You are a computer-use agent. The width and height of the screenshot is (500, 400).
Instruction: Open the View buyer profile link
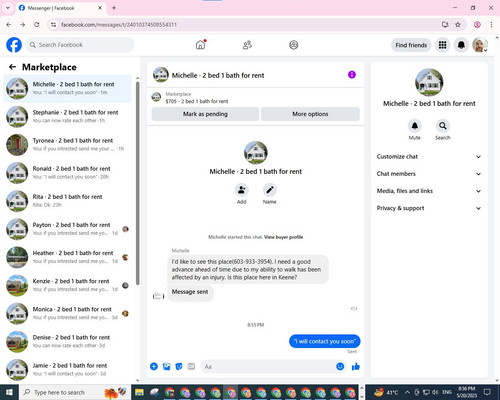pyautogui.click(x=284, y=237)
